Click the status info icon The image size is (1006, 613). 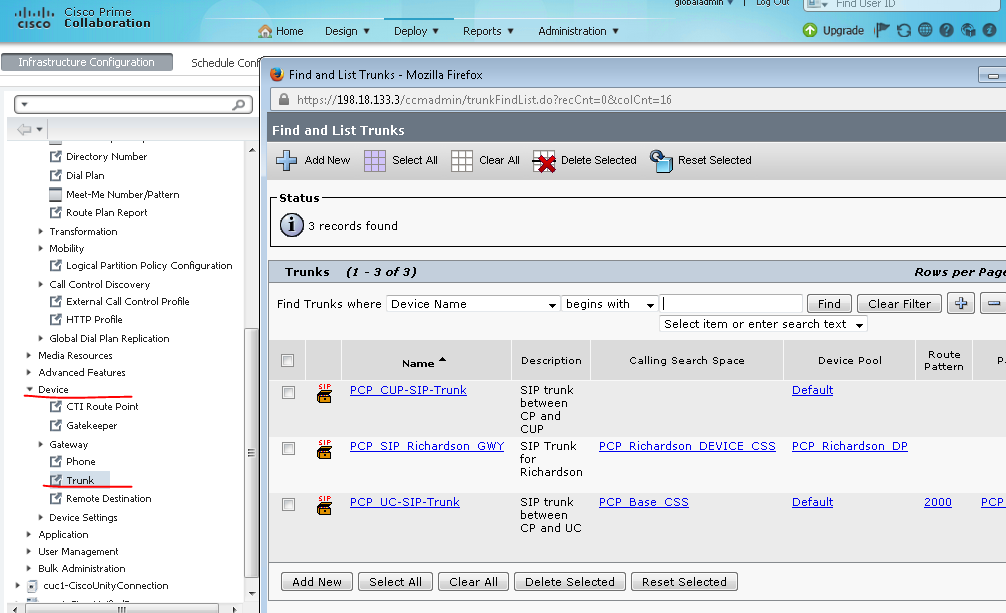pyautogui.click(x=291, y=225)
